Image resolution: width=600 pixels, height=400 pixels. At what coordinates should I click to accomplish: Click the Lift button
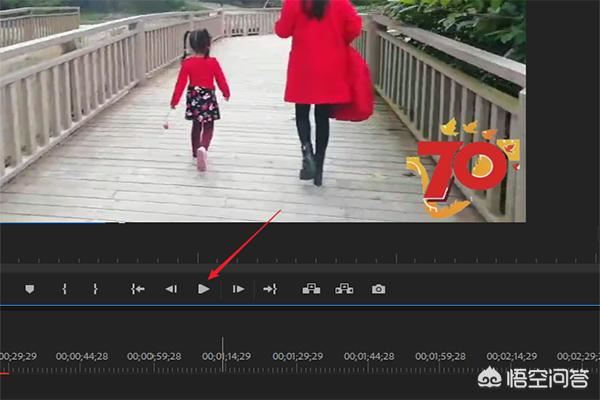pos(311,289)
